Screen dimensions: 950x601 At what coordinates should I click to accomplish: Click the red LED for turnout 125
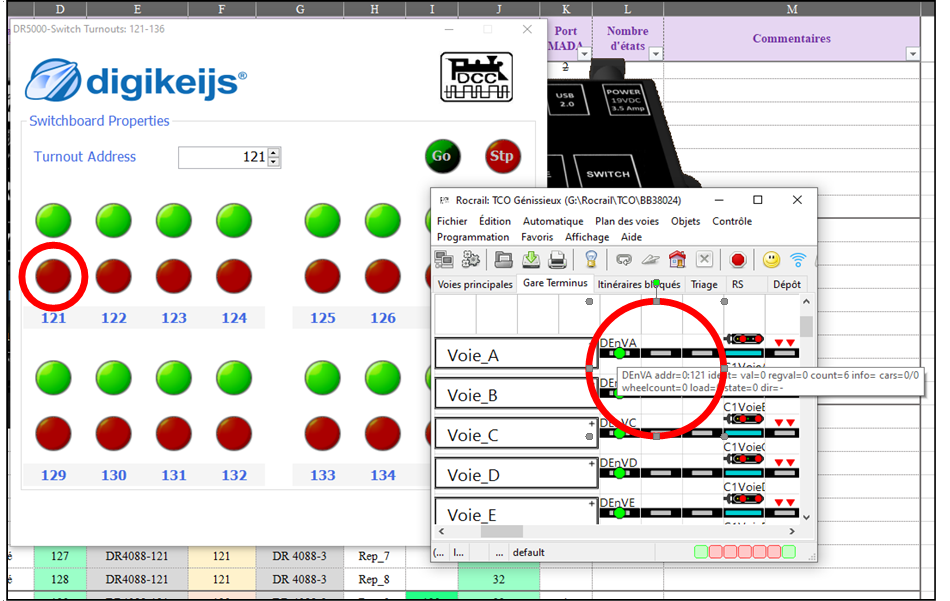tap(322, 276)
